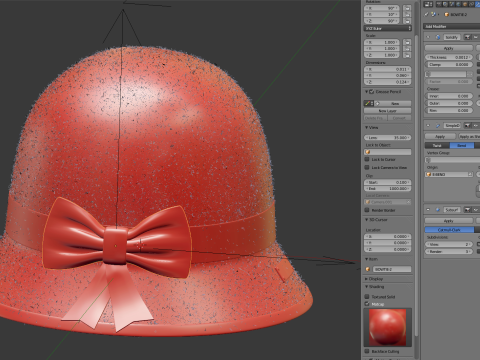Apply the Subsurf modifier
The width and height of the screenshot is (480, 360).
click(449, 221)
